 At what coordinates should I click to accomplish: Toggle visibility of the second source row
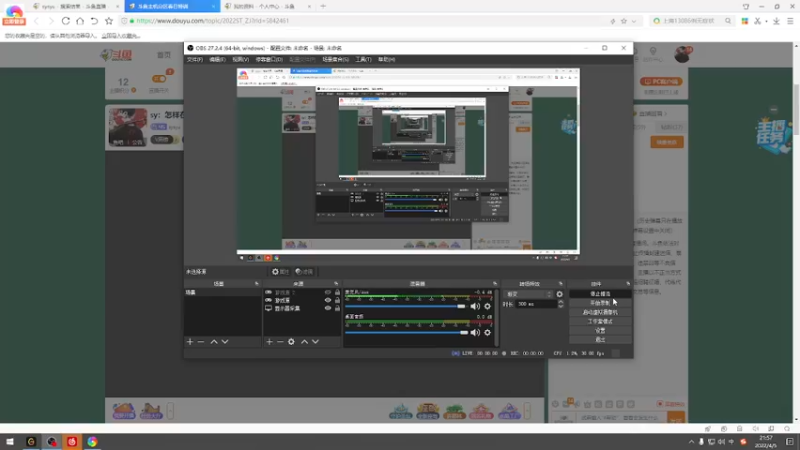point(328,301)
